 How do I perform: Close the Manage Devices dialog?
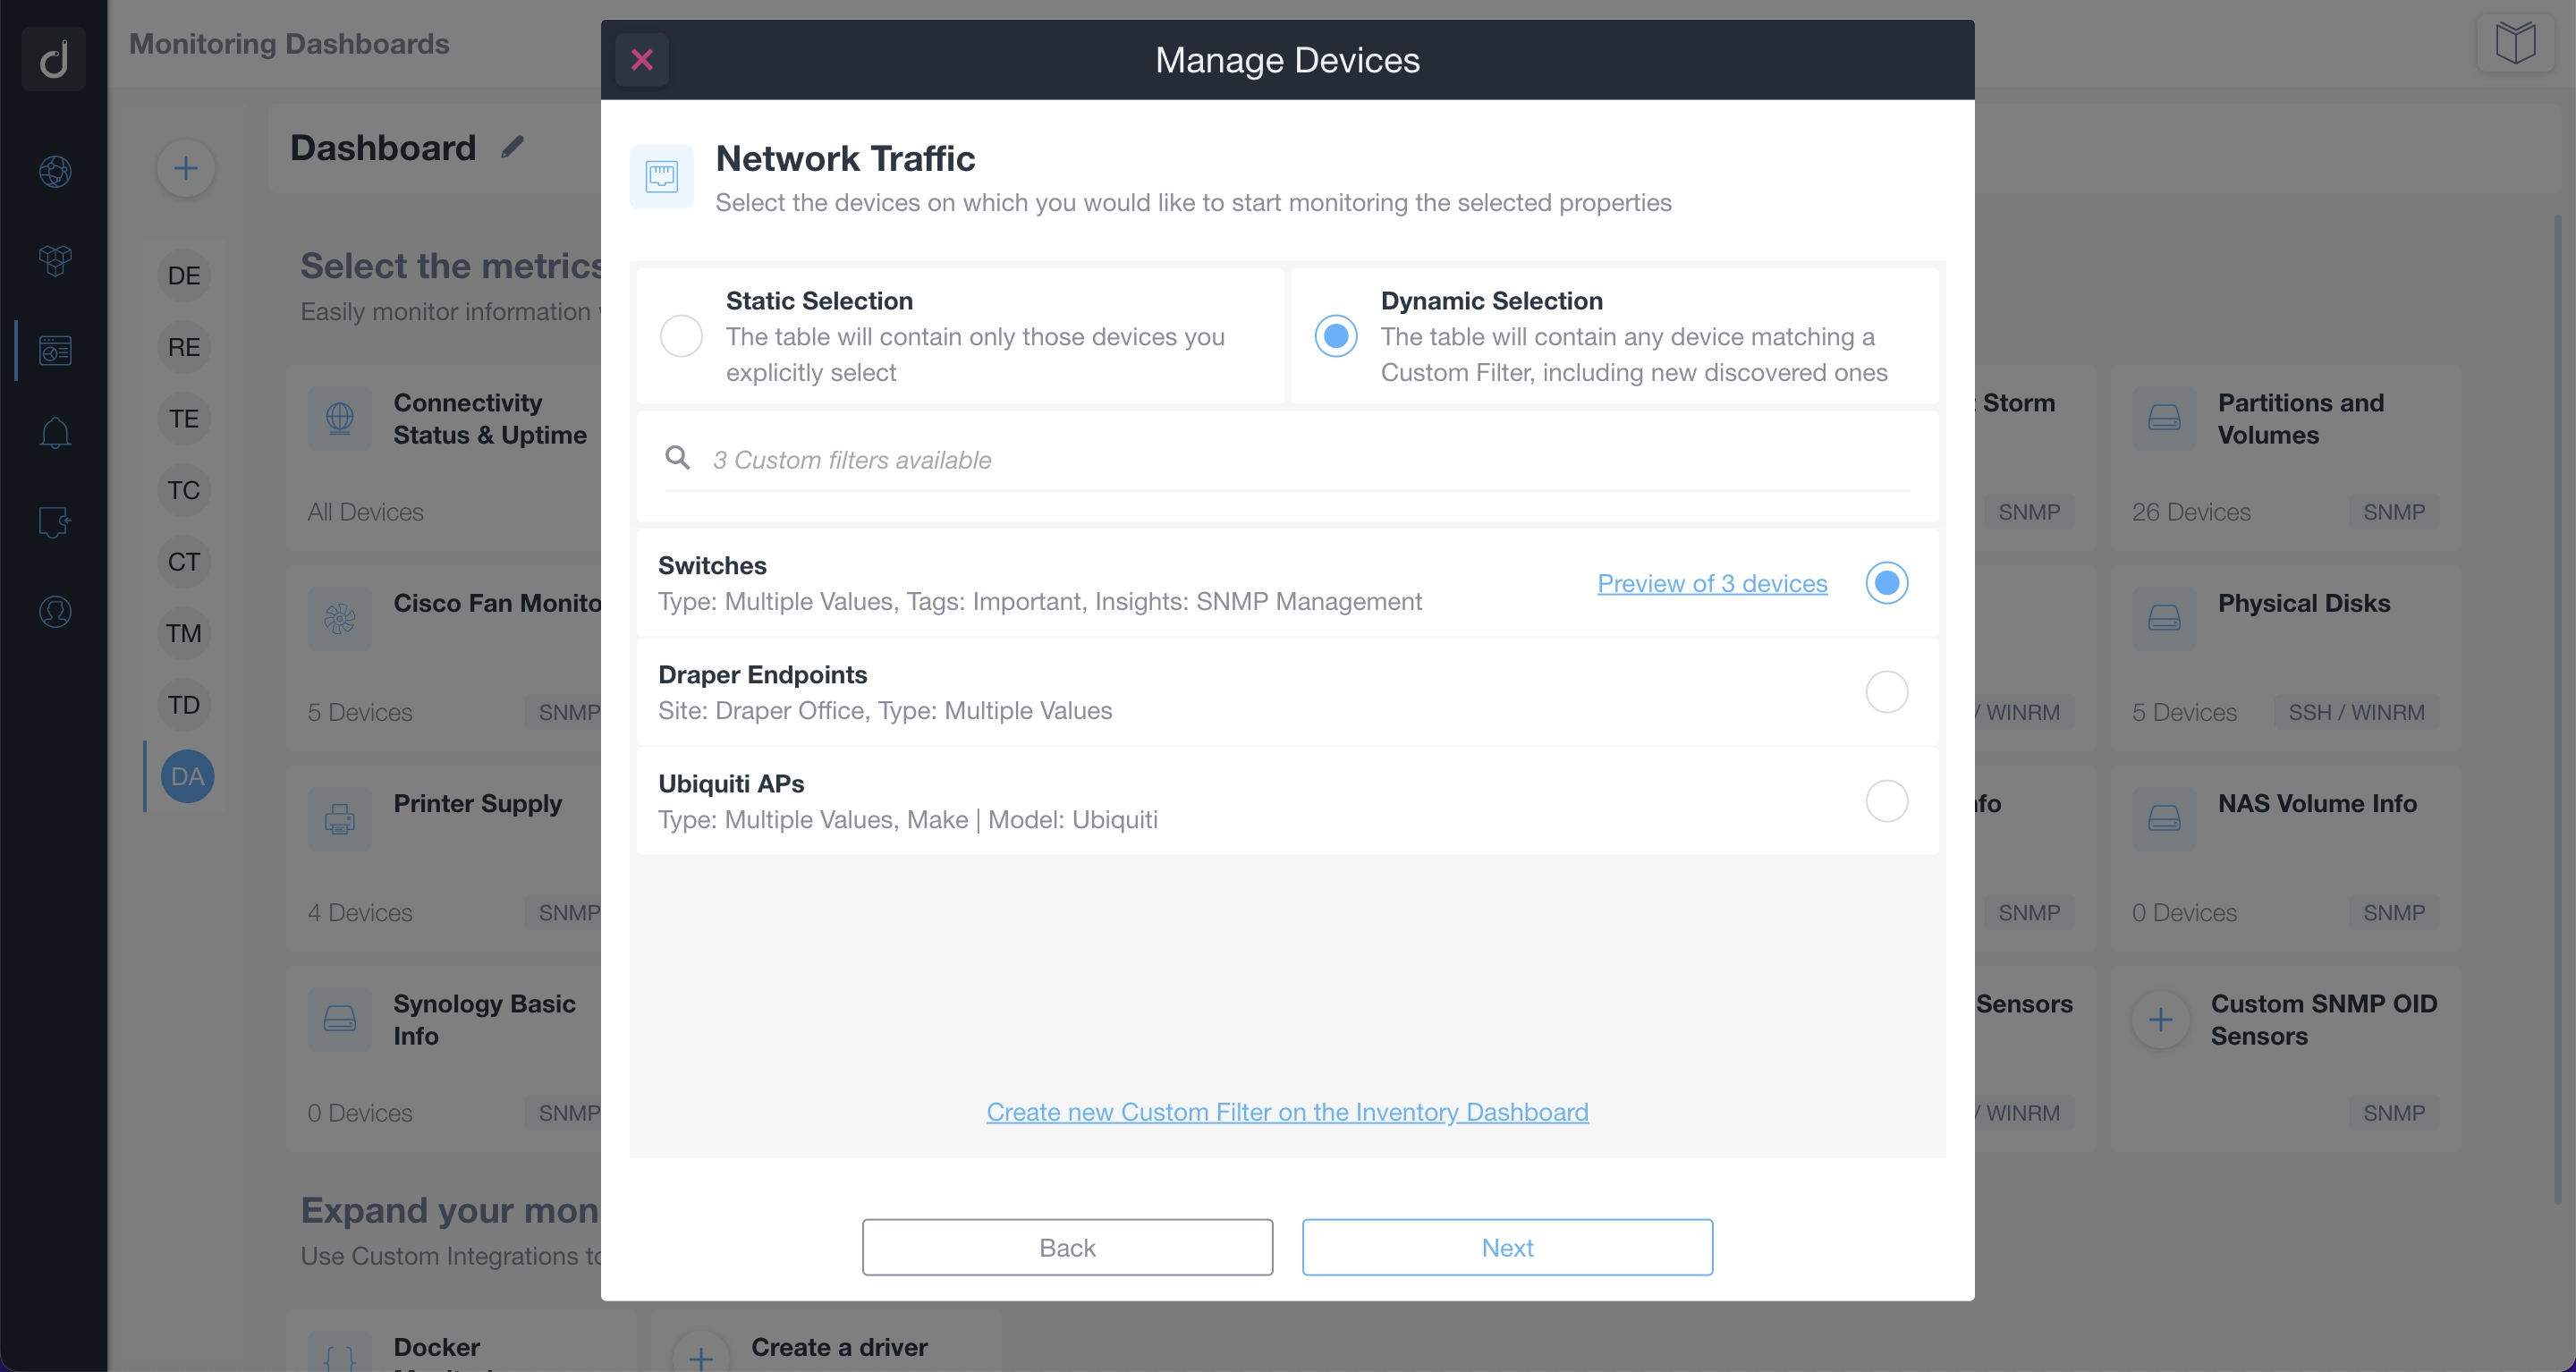click(642, 59)
